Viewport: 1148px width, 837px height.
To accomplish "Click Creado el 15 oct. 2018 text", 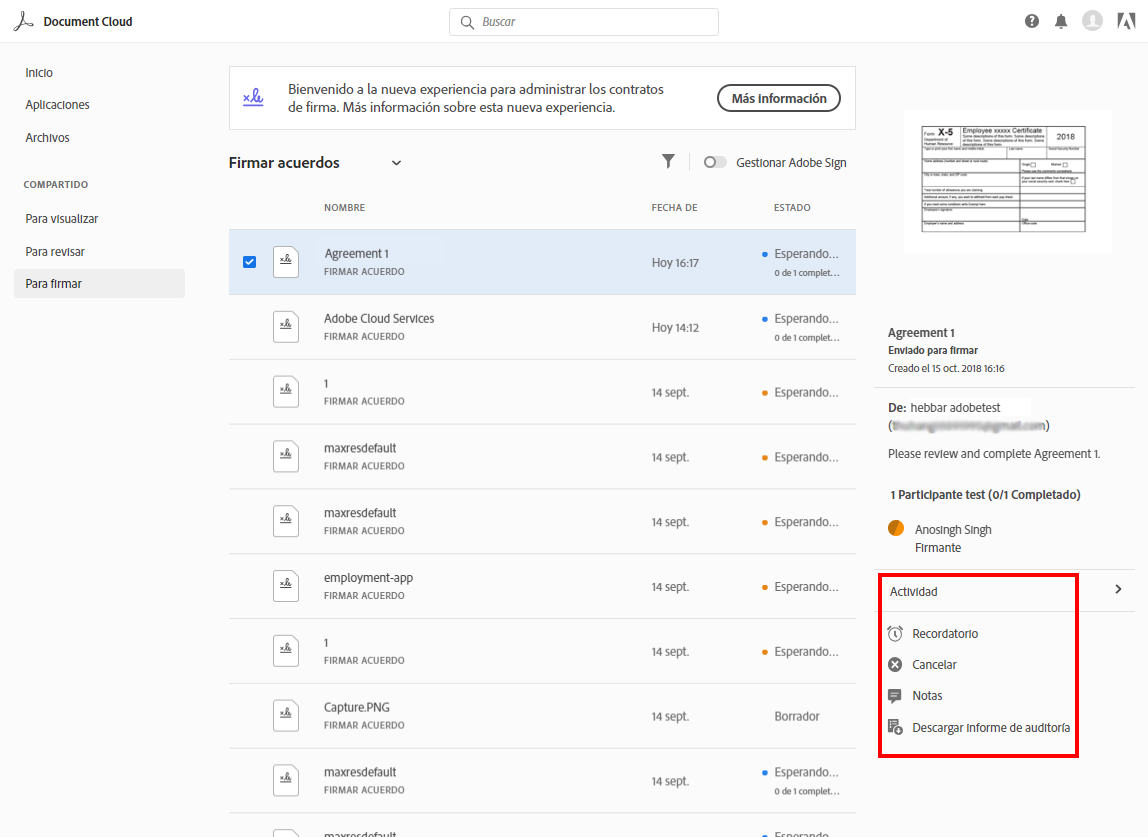I will tap(946, 368).
